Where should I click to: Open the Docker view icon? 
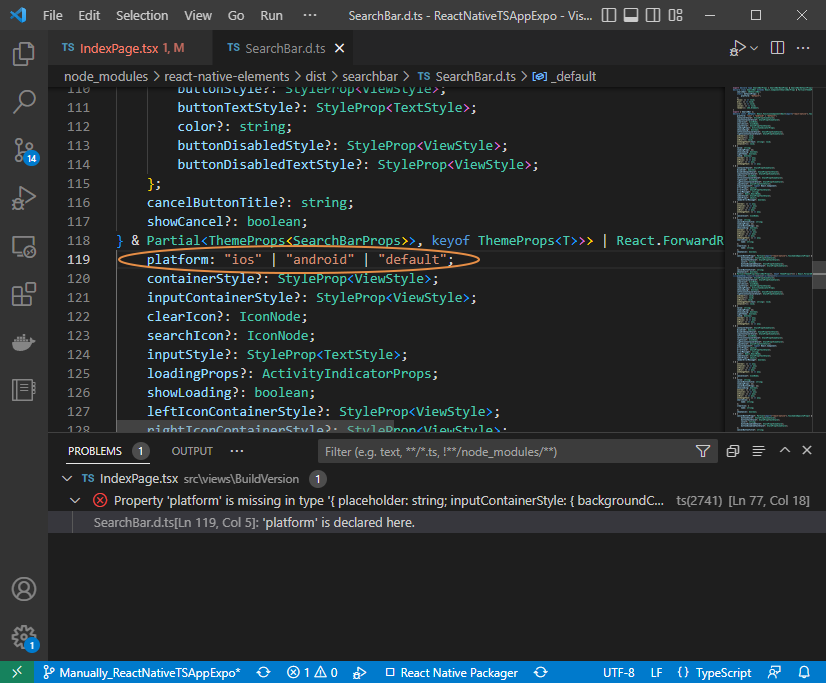23,342
